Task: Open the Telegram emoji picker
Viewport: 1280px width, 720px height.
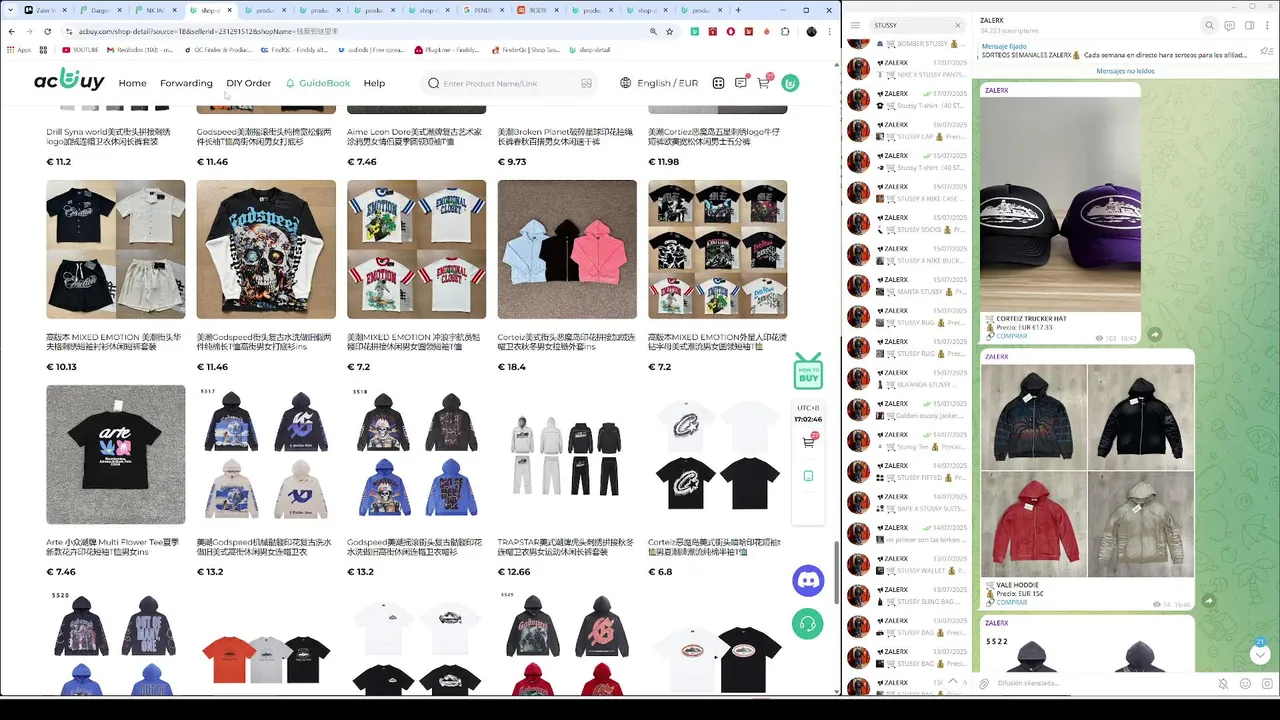Action: click(x=1245, y=684)
